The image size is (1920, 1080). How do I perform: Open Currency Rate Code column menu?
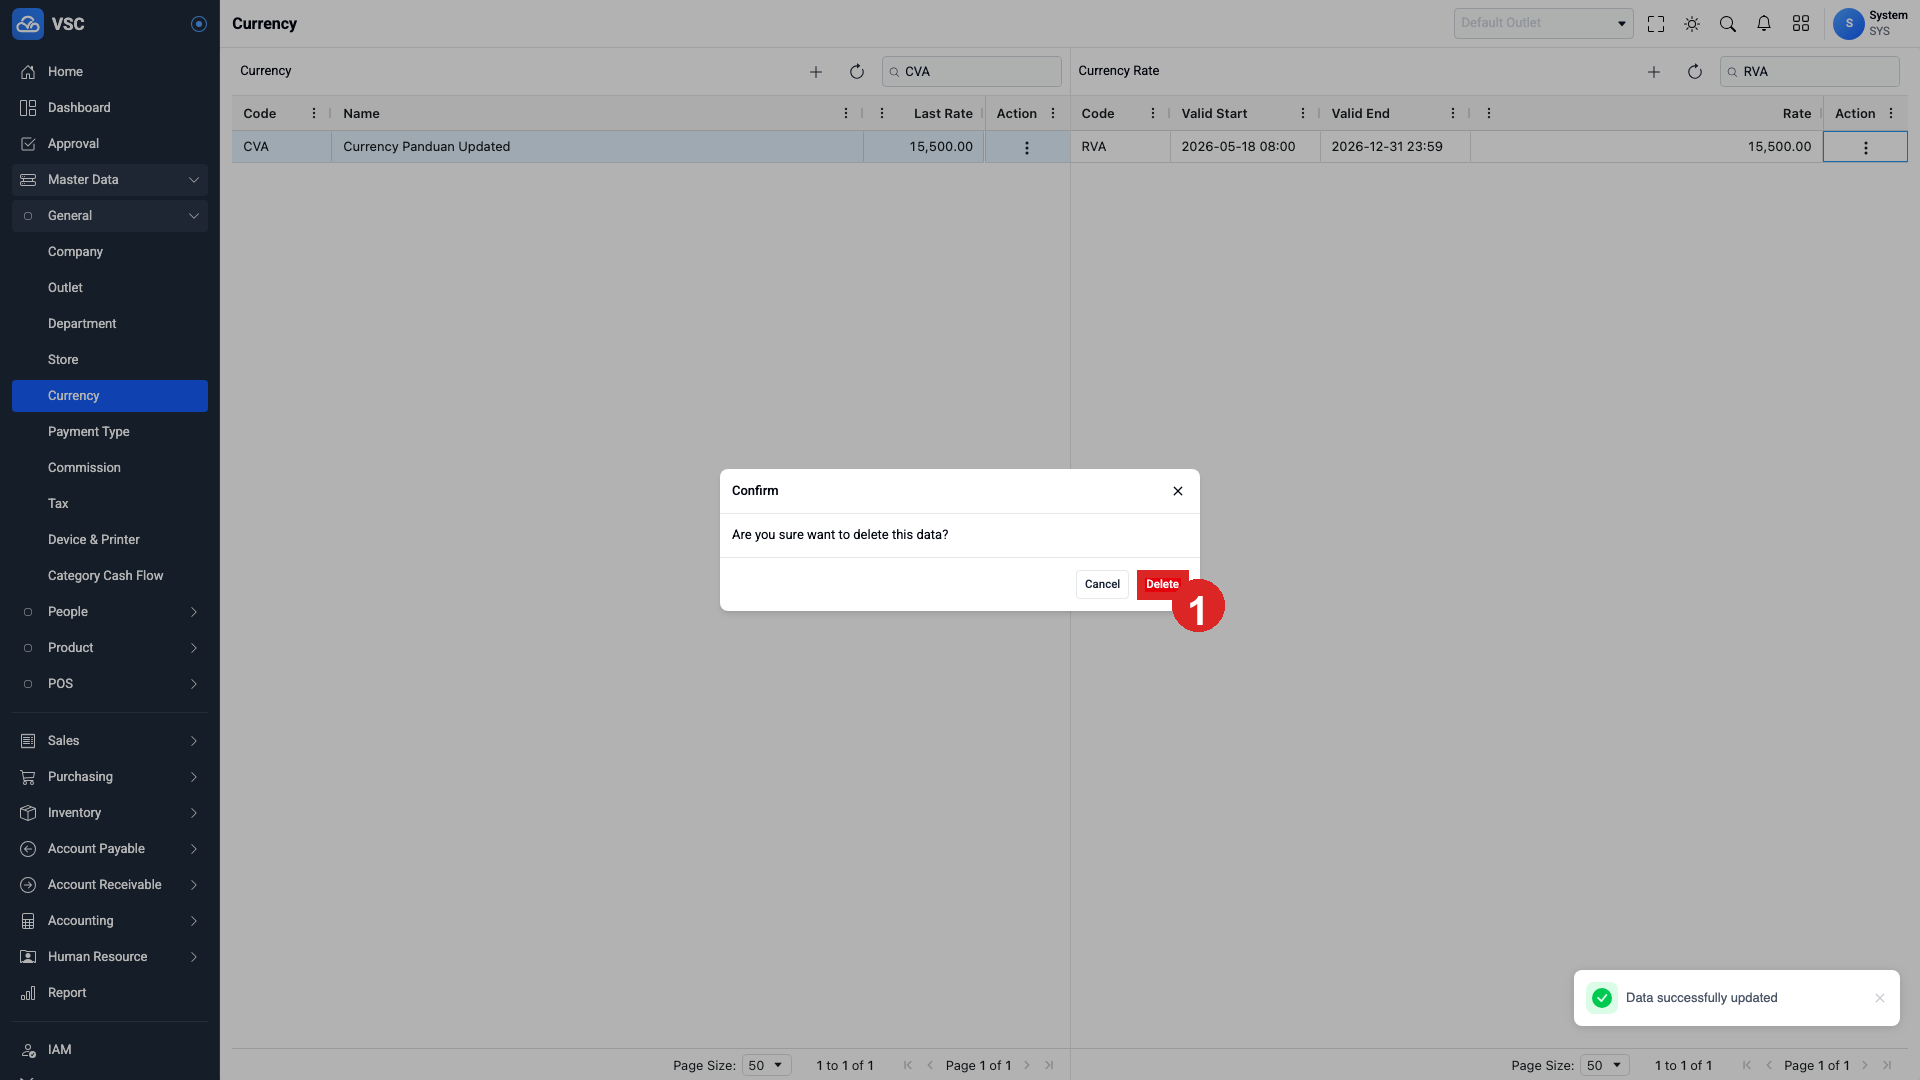[x=1153, y=114]
